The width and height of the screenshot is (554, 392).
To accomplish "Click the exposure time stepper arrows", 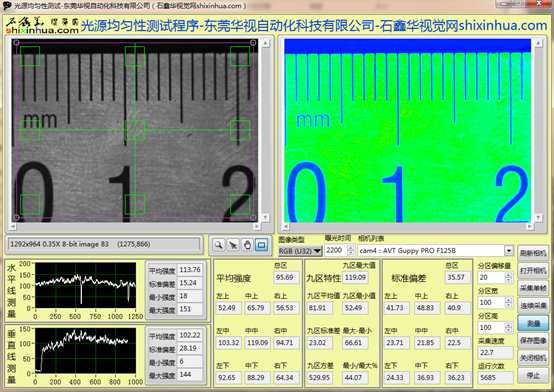I will (x=350, y=250).
